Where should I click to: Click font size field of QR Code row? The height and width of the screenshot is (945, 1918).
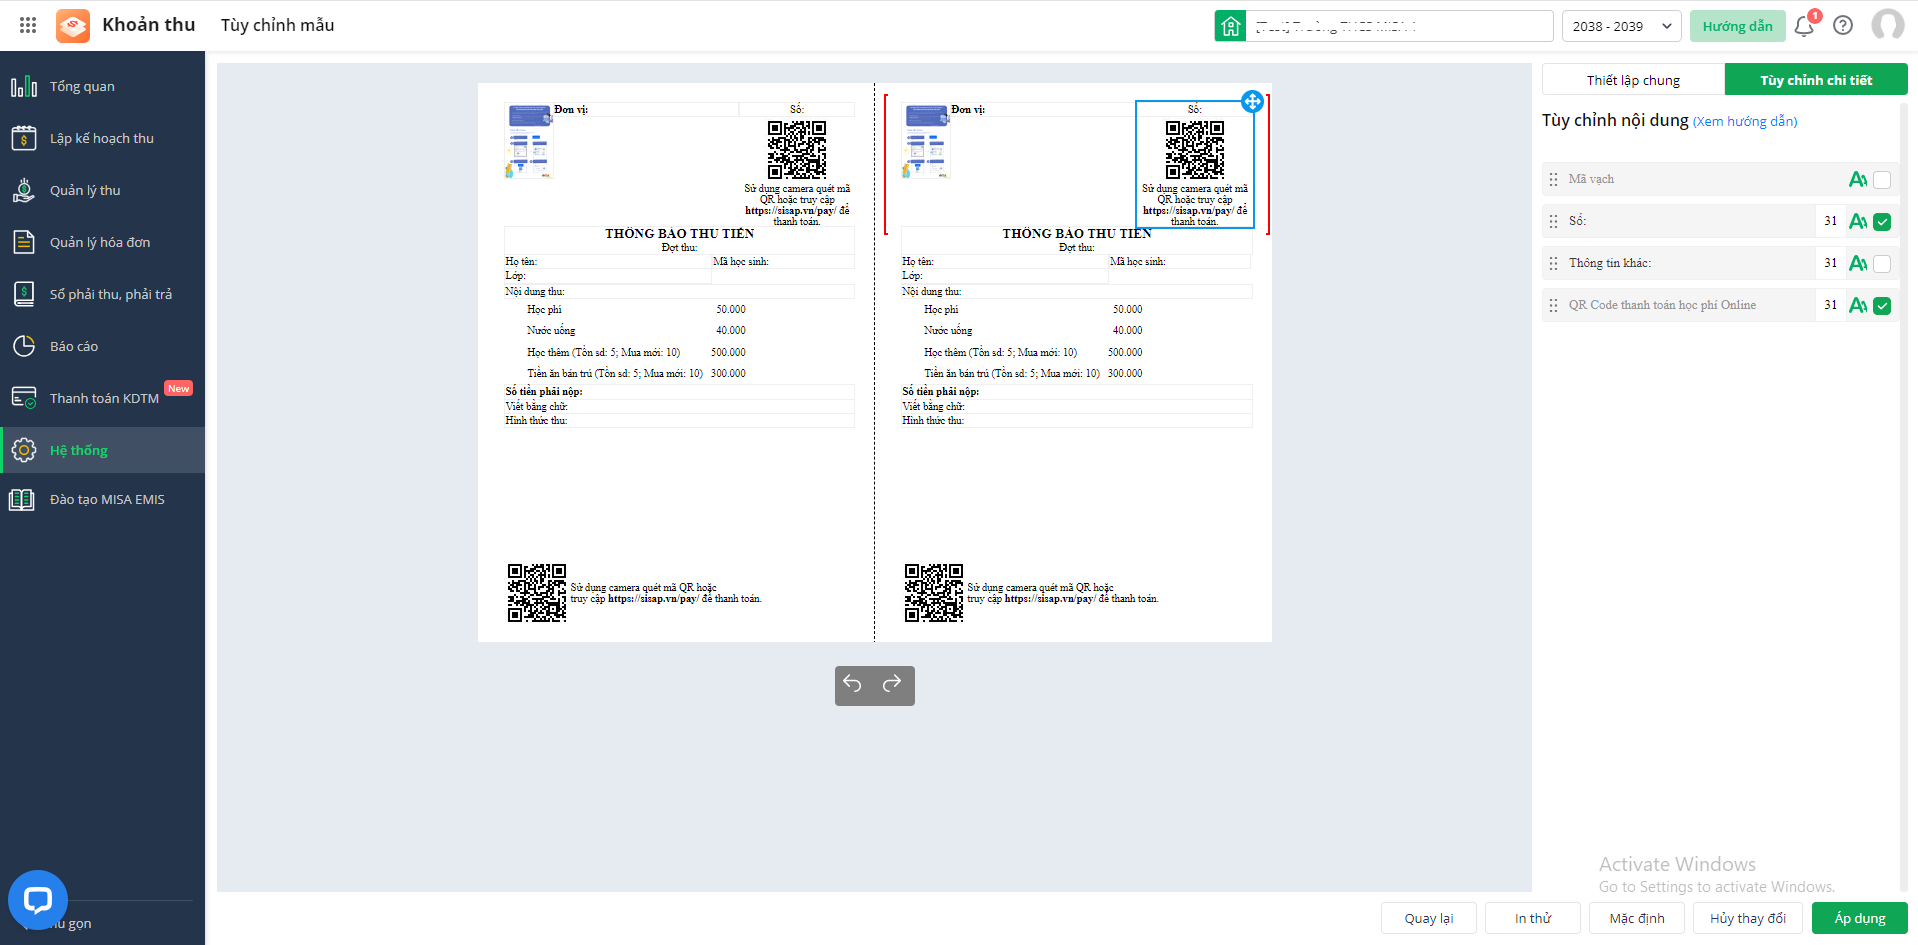[x=1830, y=305]
